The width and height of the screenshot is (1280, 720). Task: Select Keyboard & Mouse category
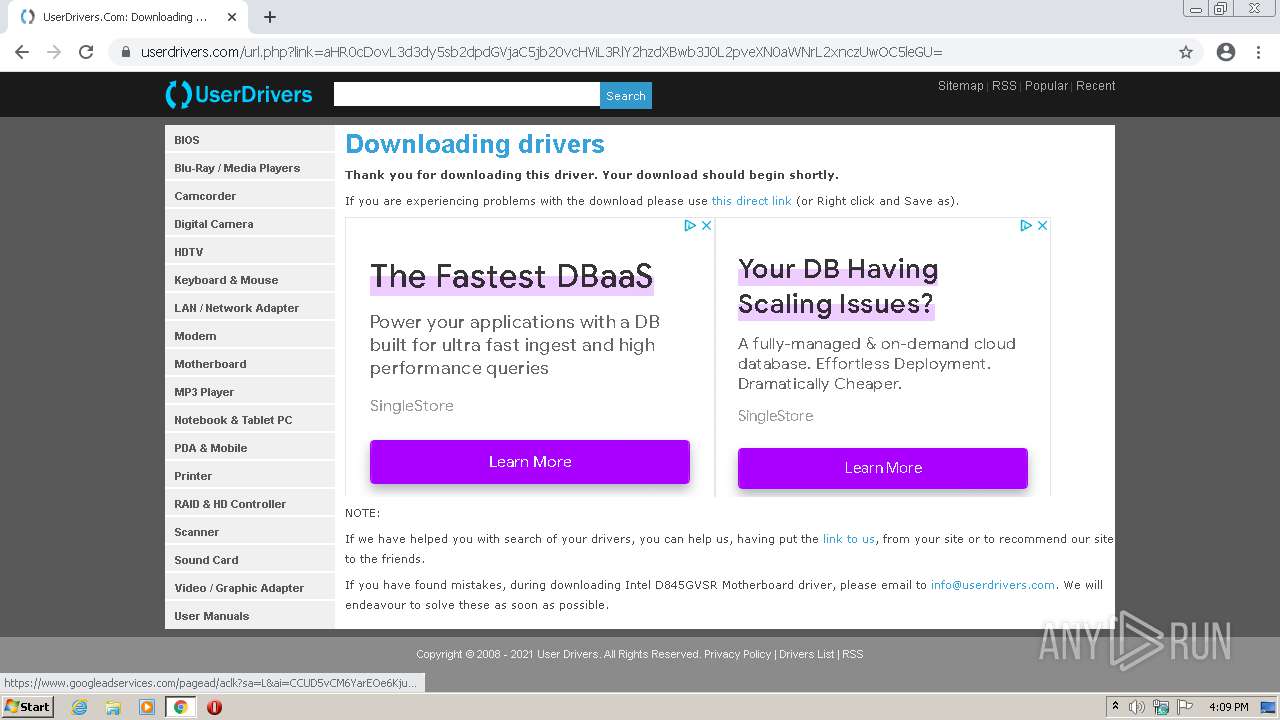(250, 280)
